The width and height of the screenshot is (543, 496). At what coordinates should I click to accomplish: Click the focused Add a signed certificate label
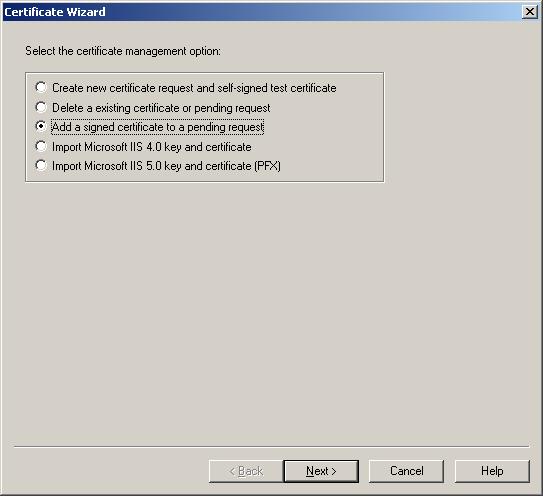pyautogui.click(x=158, y=127)
